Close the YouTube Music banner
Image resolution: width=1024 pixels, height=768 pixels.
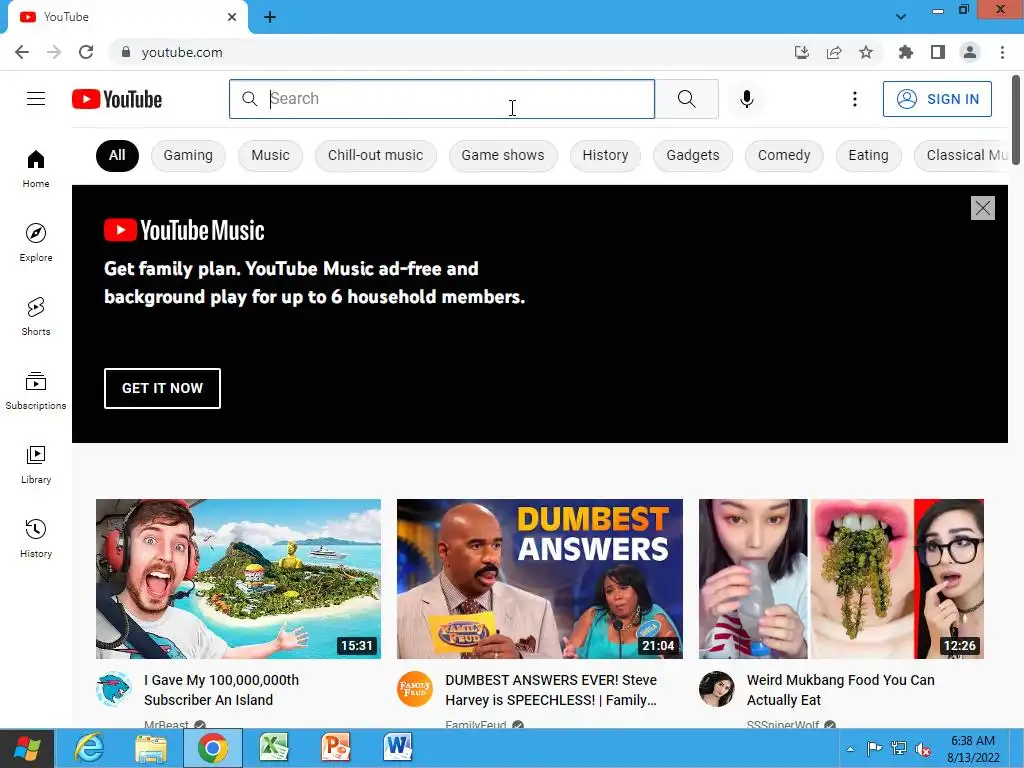pyautogui.click(x=982, y=208)
